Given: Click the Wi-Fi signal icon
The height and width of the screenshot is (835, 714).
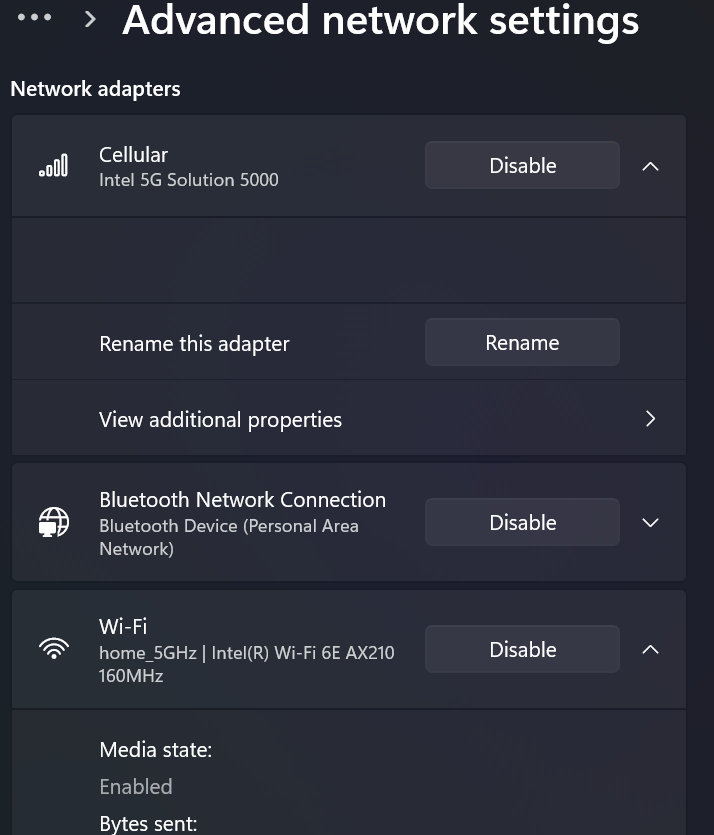Looking at the screenshot, I should pyautogui.click(x=54, y=649).
